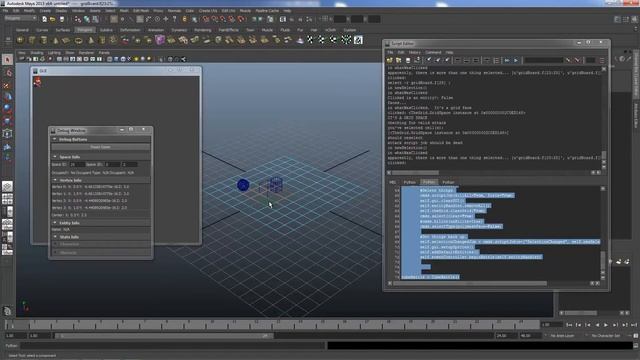This screenshot has height=360, width=640.
Task: Click New Scene icon in status line
Action: tap(44, 19)
